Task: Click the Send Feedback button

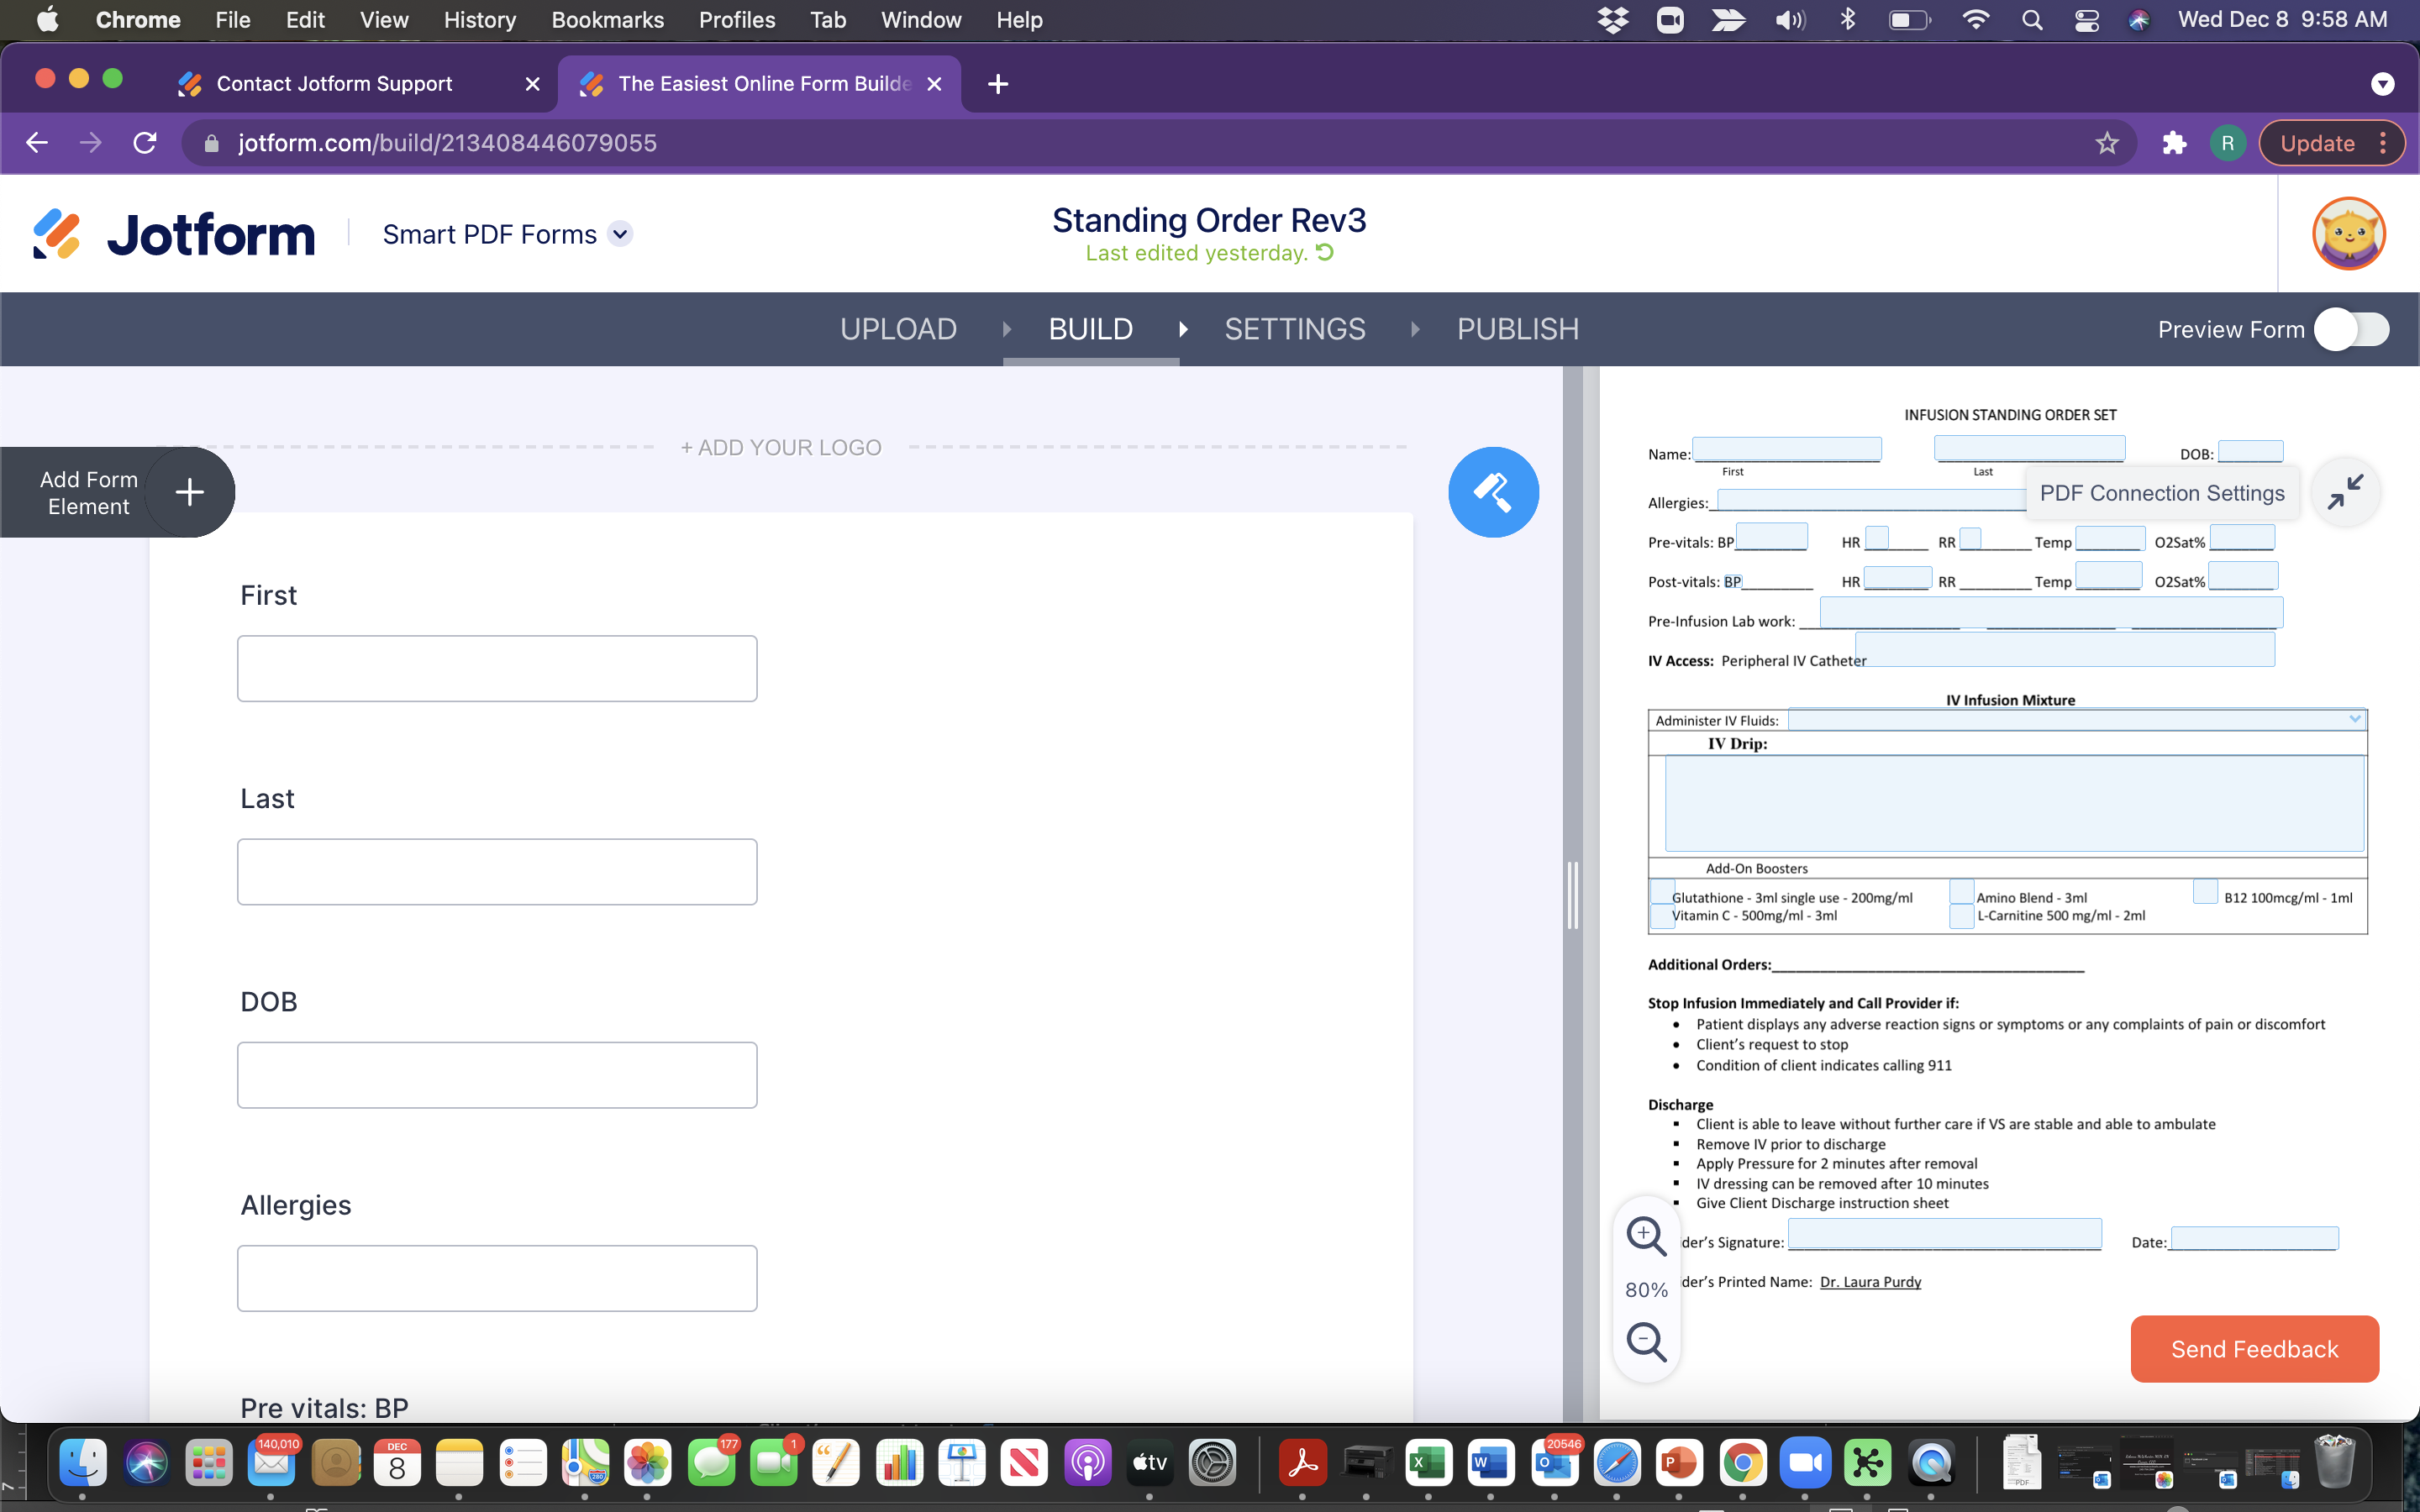Action: [x=2258, y=1348]
